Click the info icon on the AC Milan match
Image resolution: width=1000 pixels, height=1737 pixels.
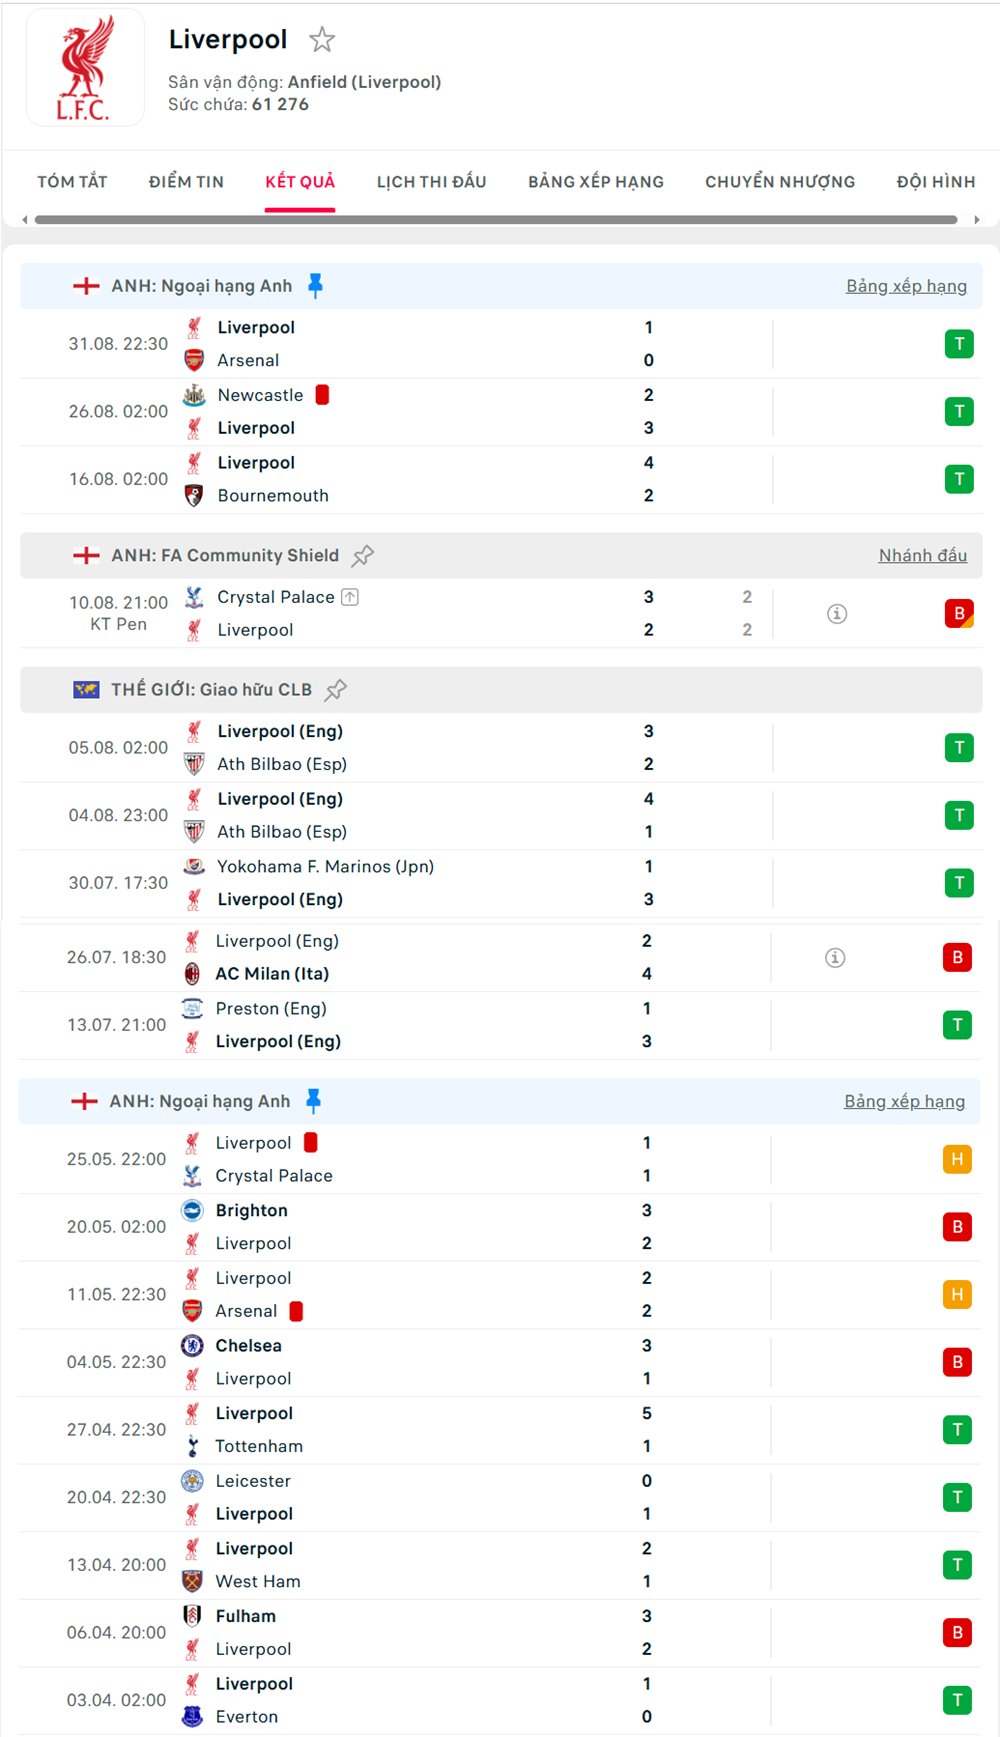click(835, 957)
